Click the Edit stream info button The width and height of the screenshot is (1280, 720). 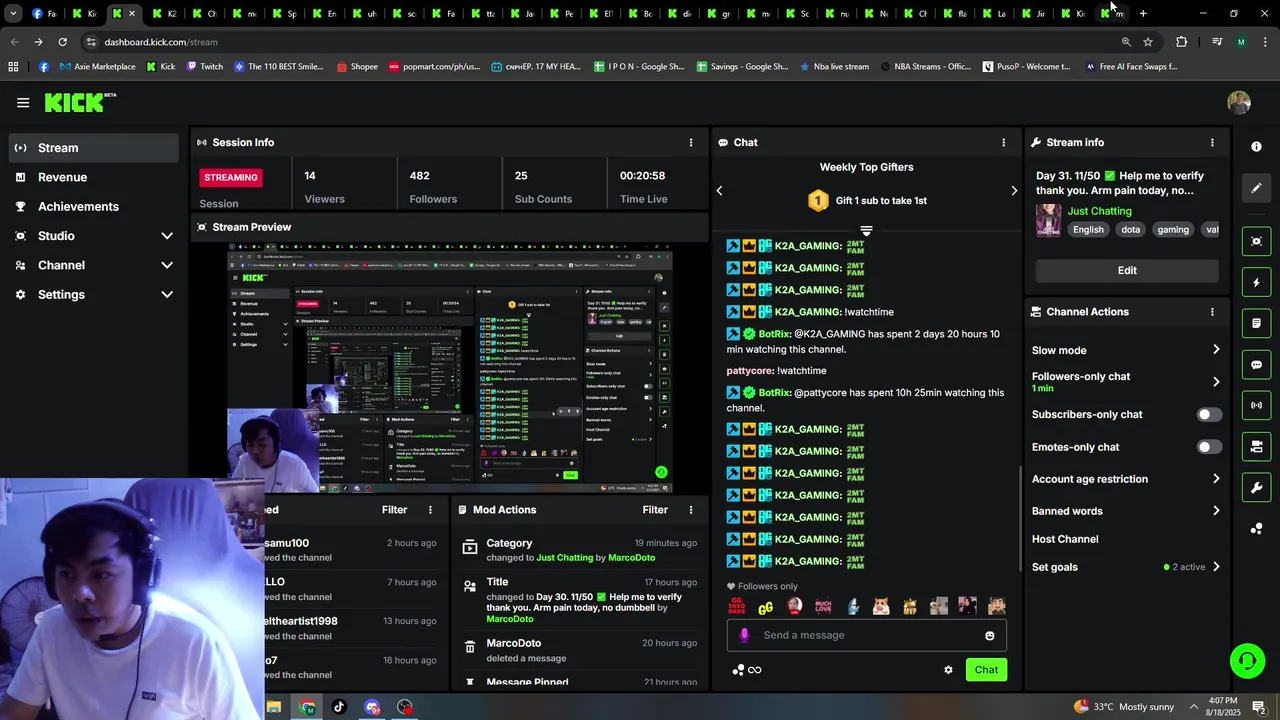coord(1127,270)
